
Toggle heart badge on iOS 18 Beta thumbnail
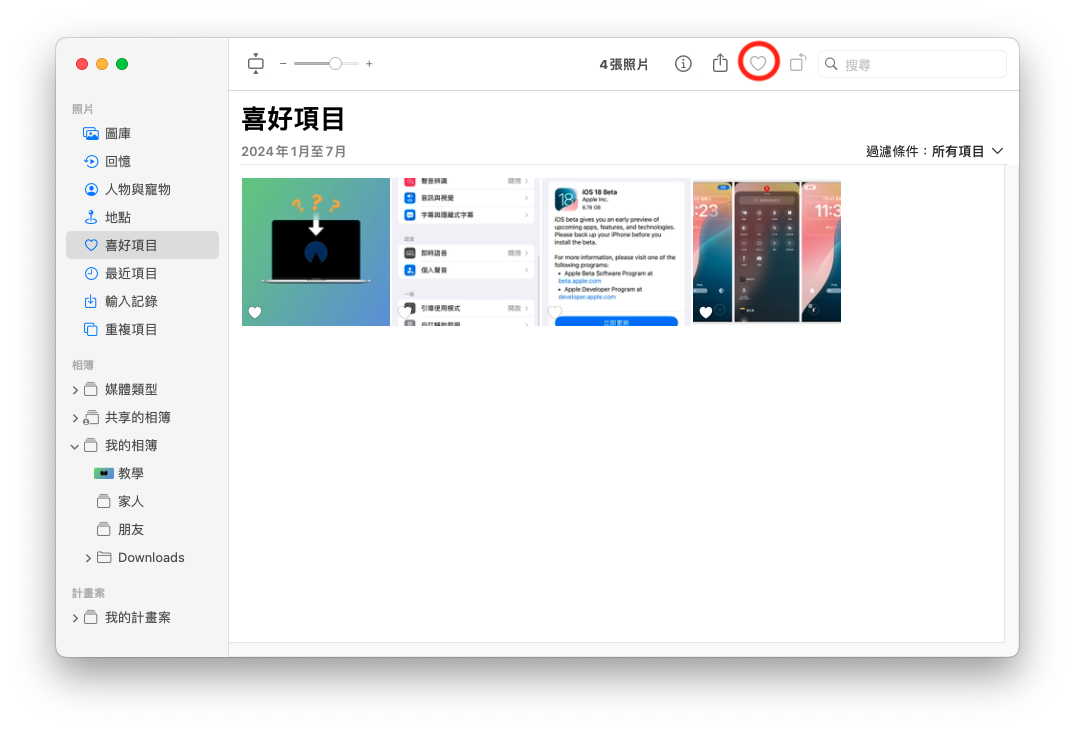coord(555,313)
